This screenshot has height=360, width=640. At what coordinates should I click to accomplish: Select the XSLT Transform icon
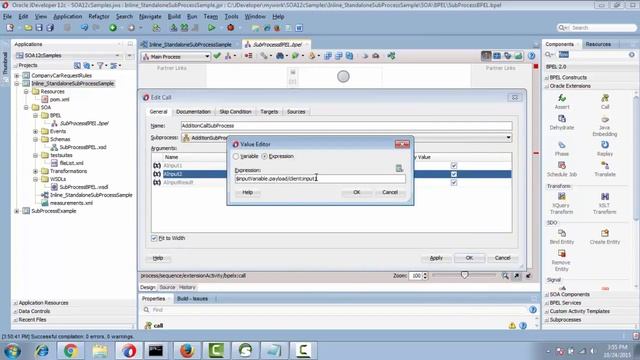[605, 196]
